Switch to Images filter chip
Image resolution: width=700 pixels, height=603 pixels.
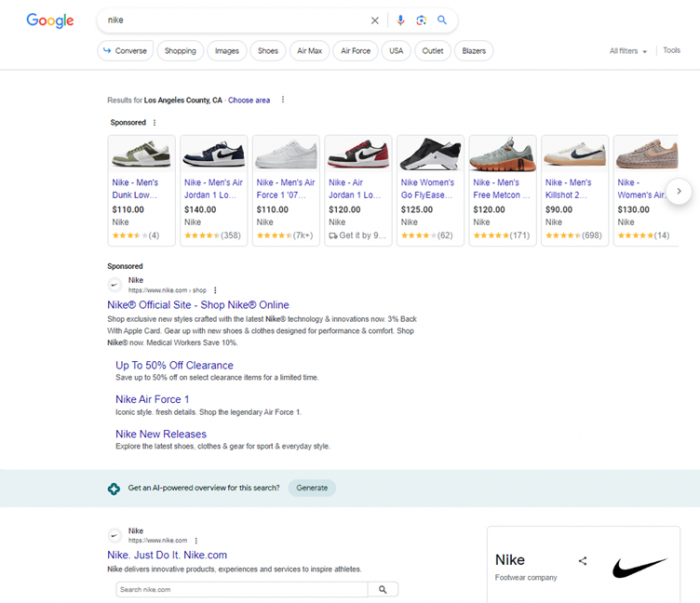[x=227, y=50]
